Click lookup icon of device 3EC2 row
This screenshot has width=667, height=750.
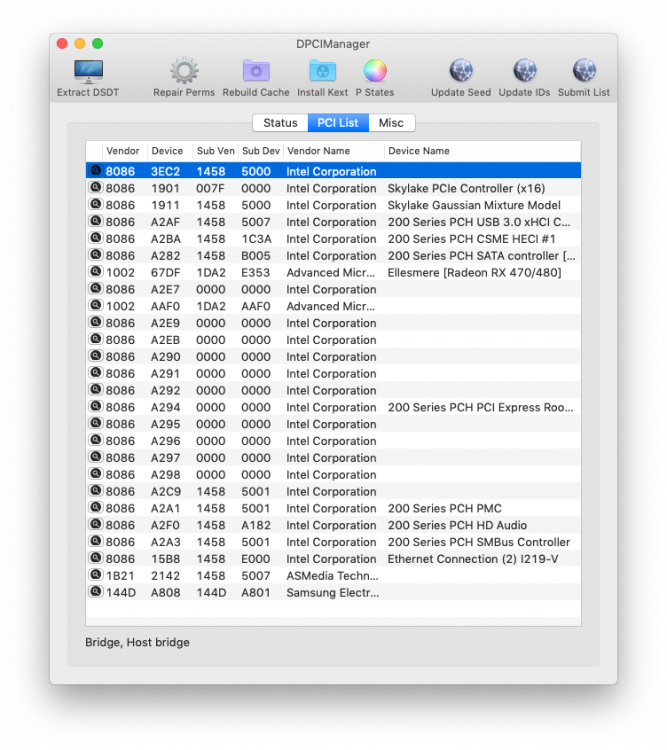[x=96, y=170]
